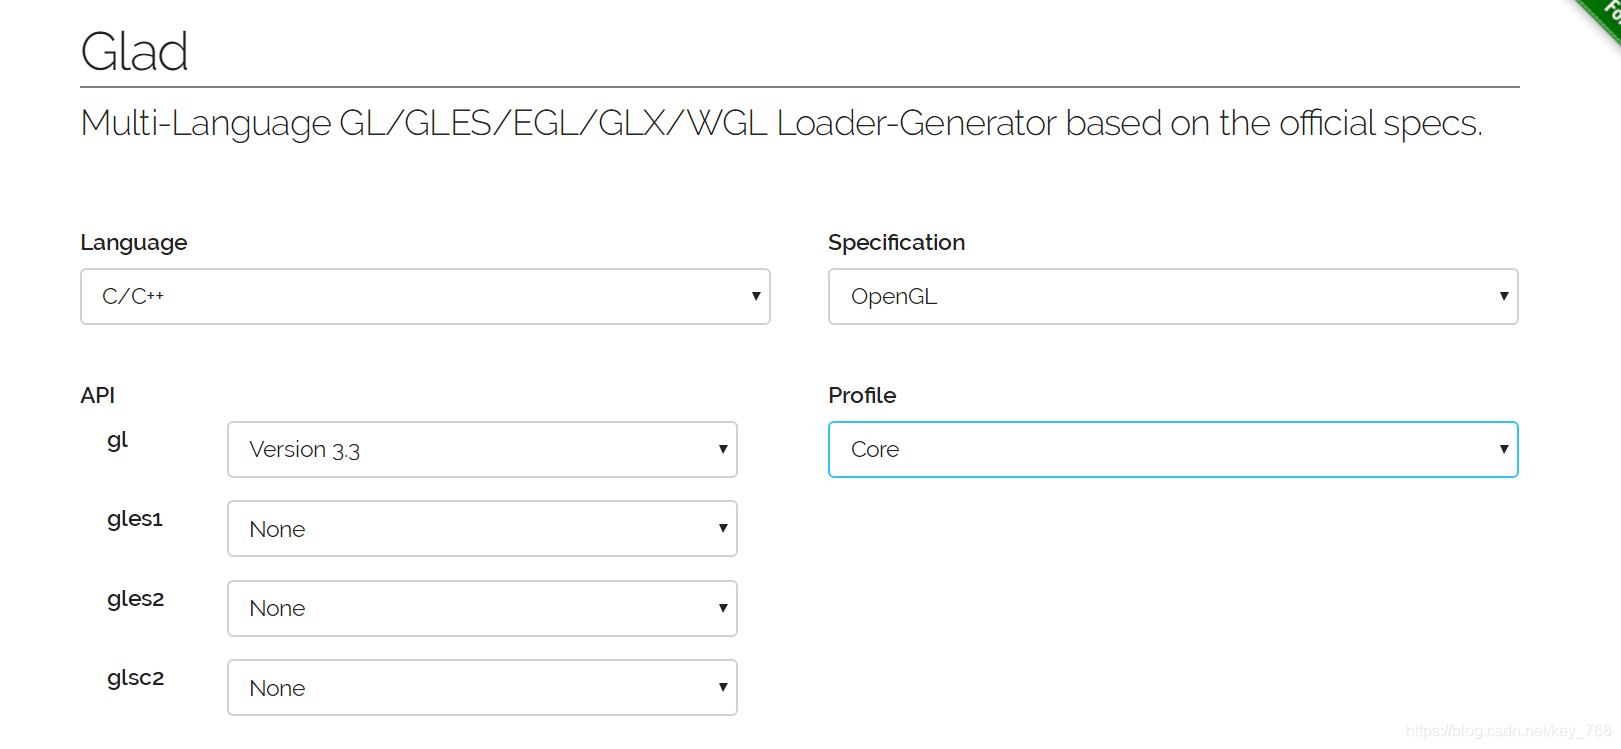Open the gl API Version 3.3 dropdown
Image resolution: width=1621 pixels, height=749 pixels.
coord(482,449)
